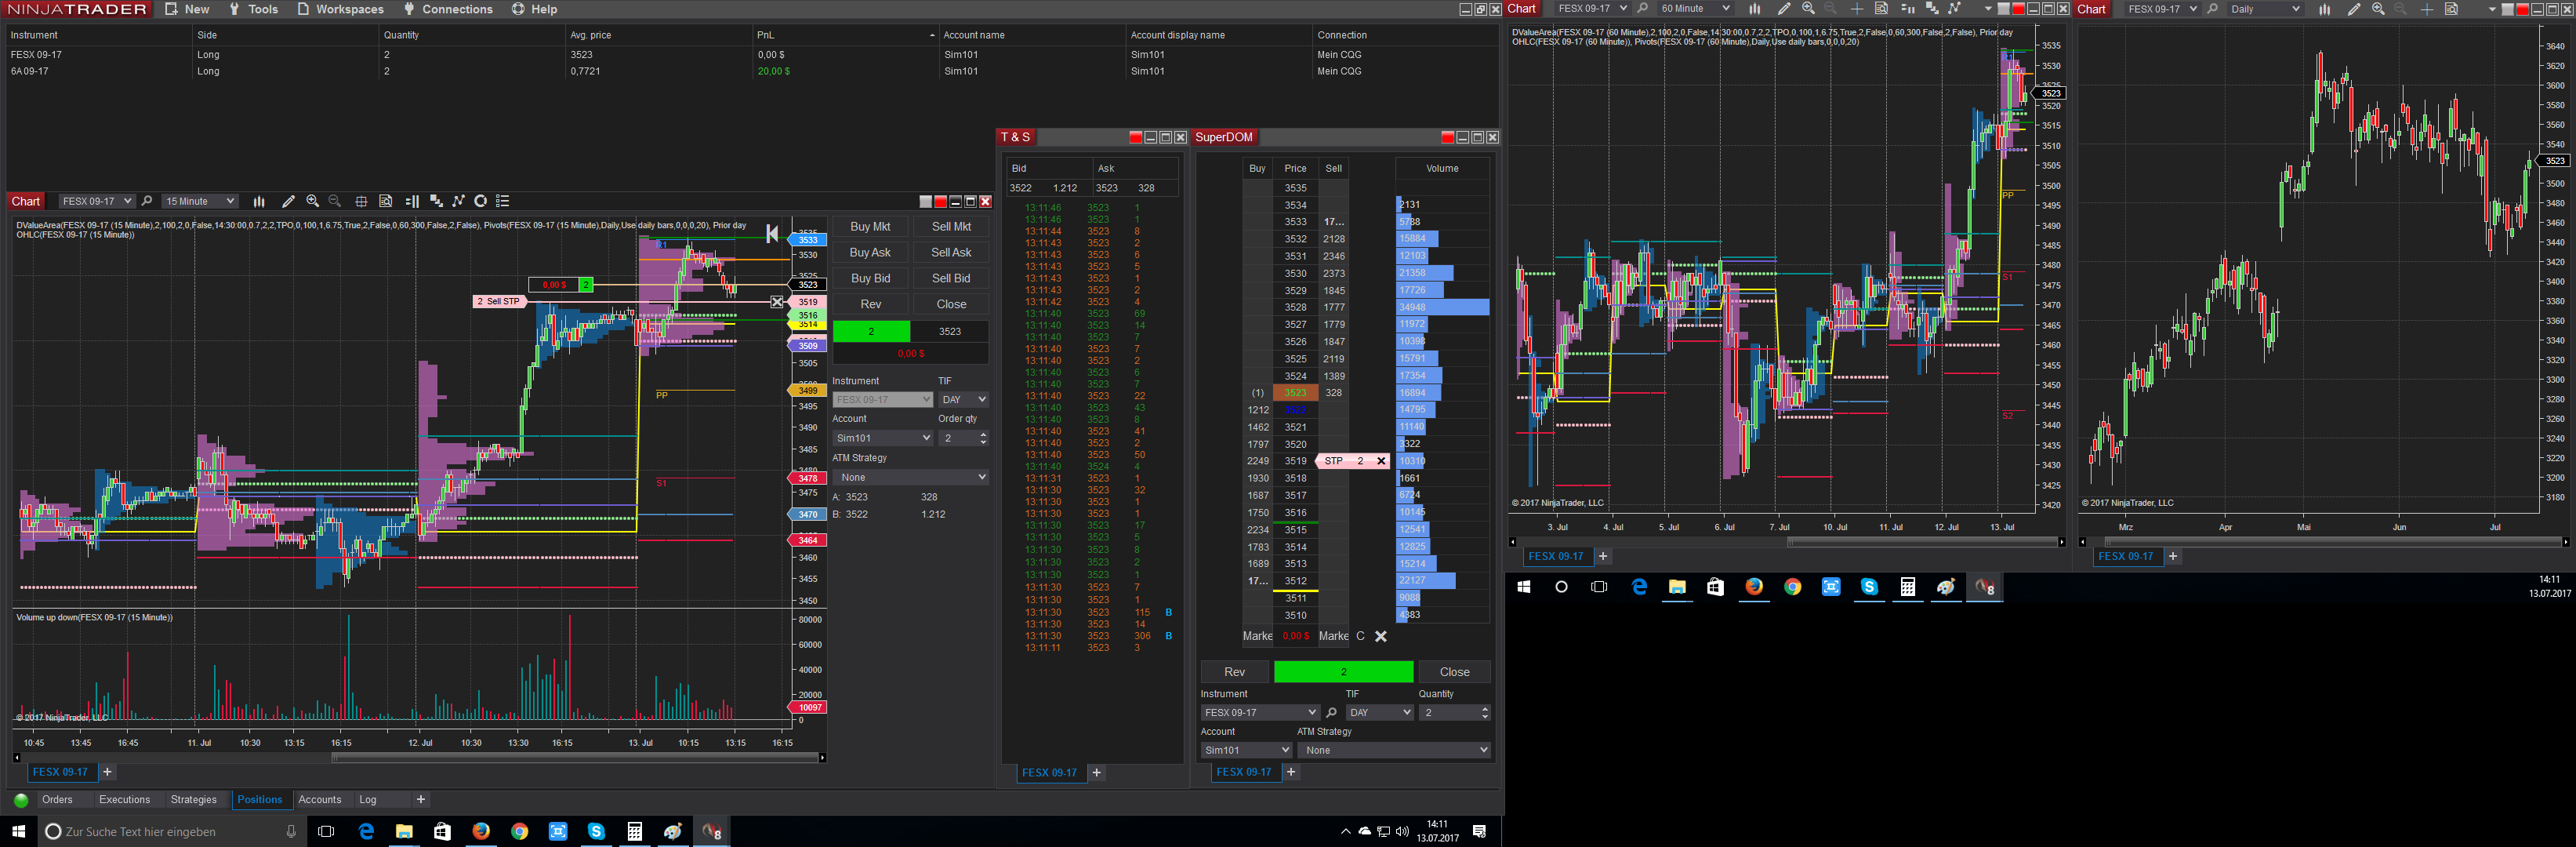
Task: Open bar type settings in 60 Minute chart
Action: [x=1754, y=9]
